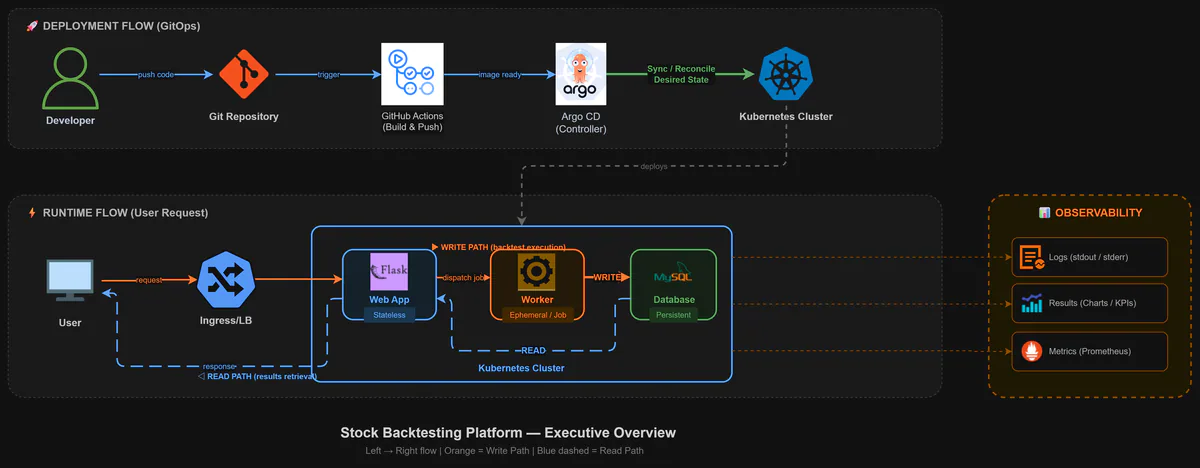Click the 'Stock Backtesting Platform — Executive Overview' title

(508, 433)
